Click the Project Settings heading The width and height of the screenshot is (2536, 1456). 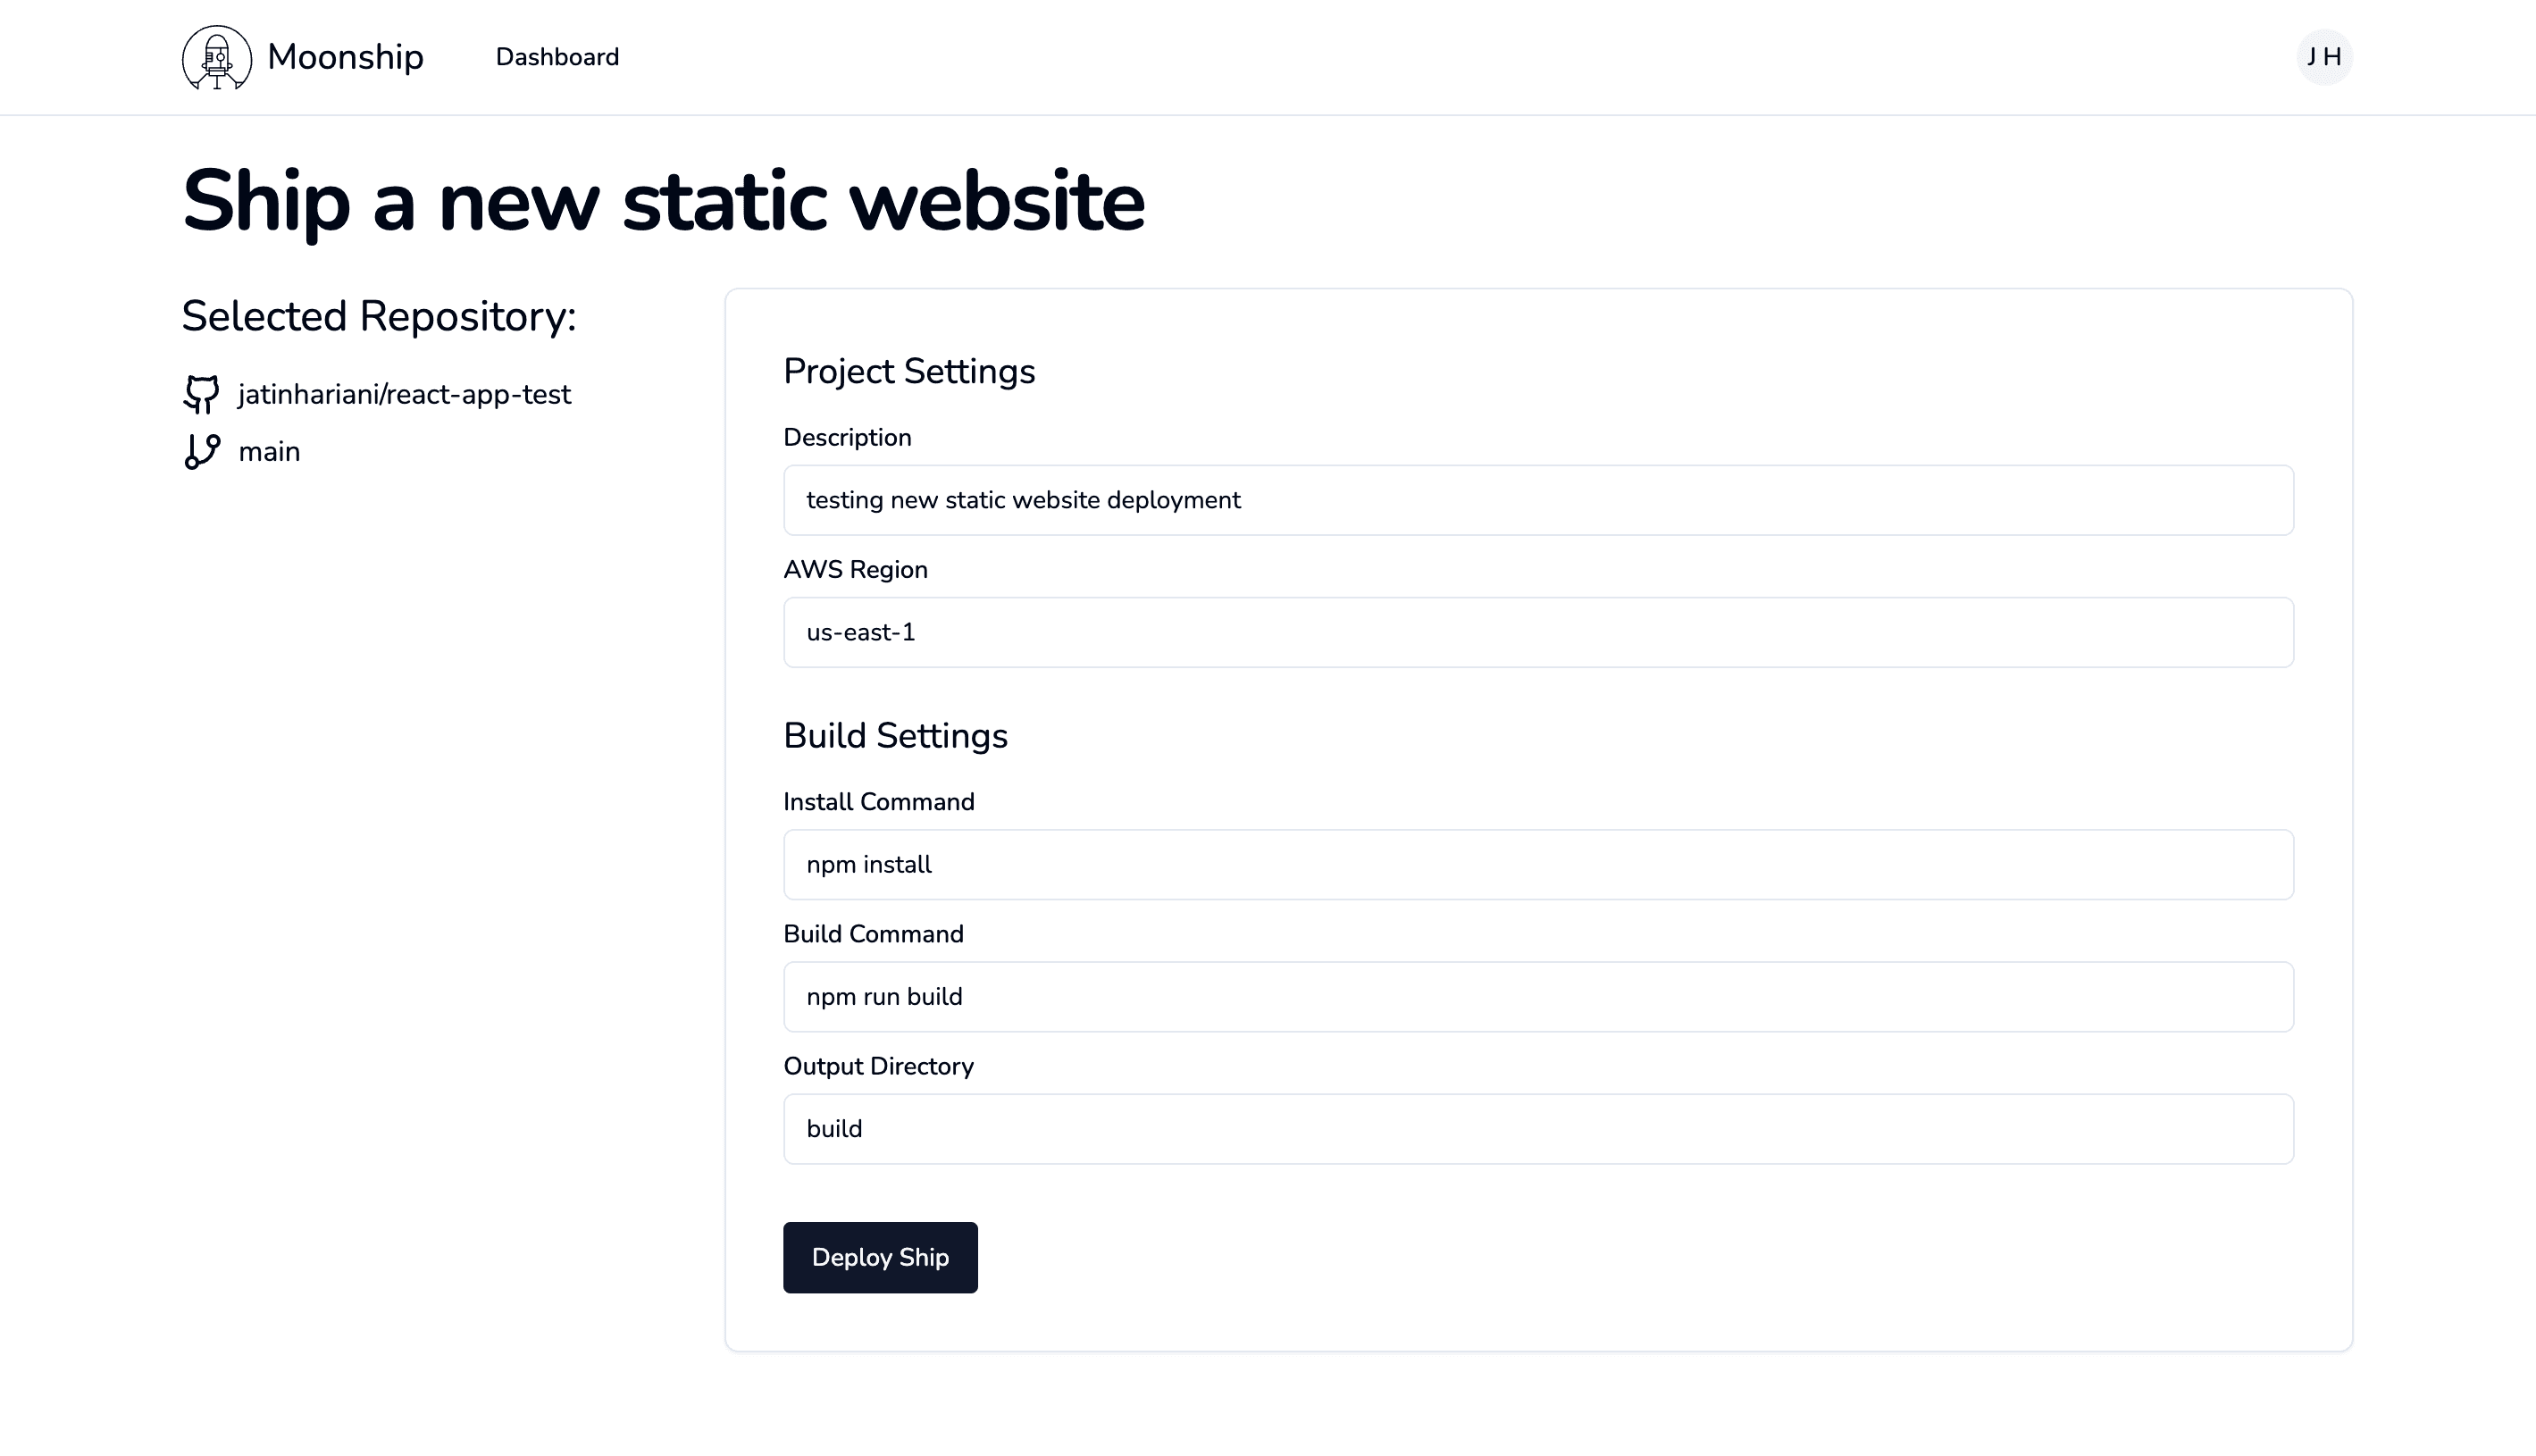pos(909,371)
